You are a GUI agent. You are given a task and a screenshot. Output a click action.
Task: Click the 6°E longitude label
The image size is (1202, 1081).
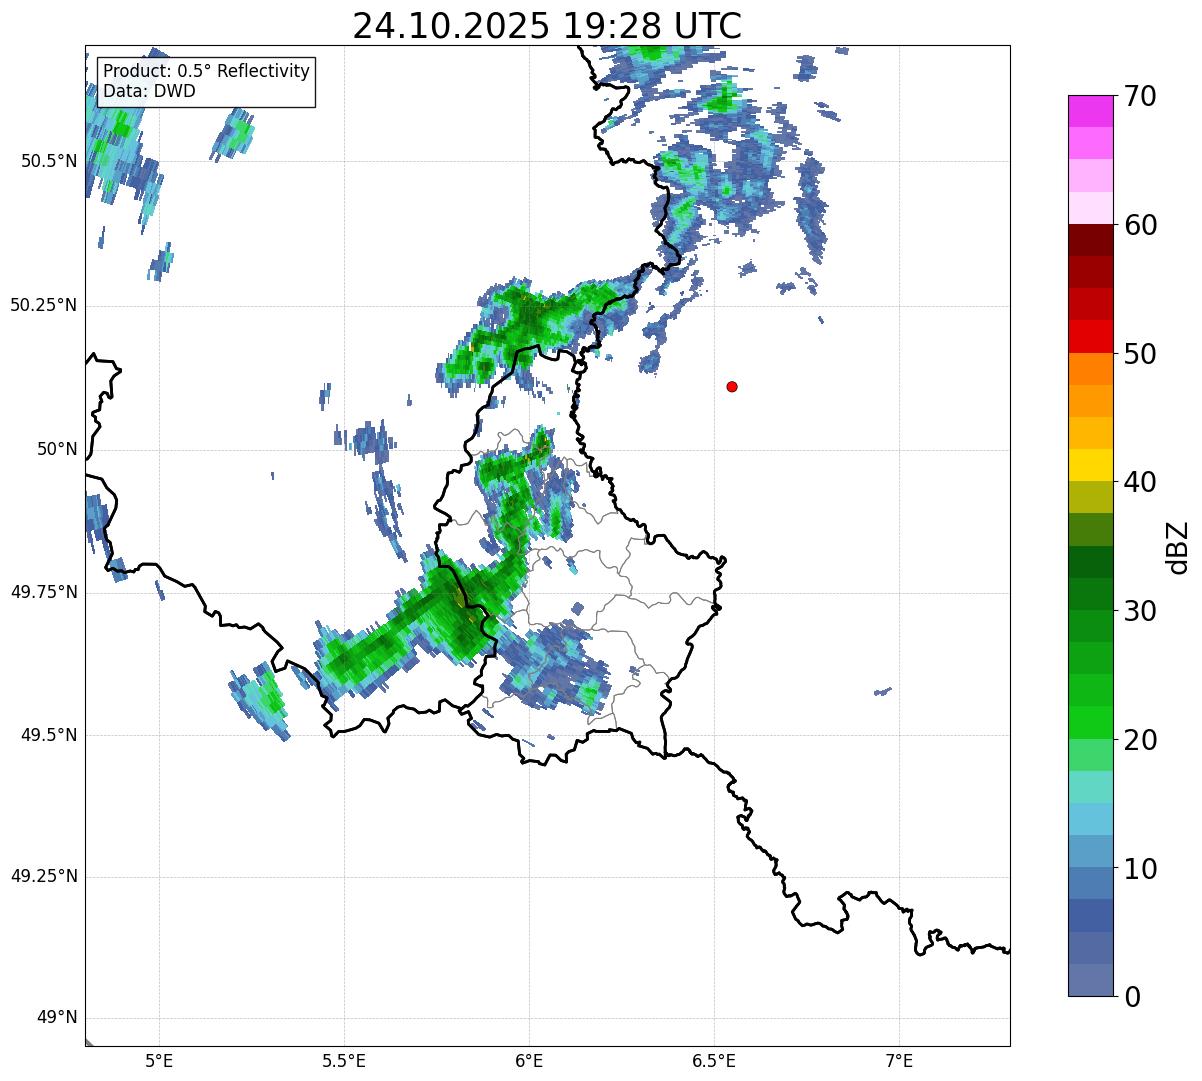[x=530, y=1061]
